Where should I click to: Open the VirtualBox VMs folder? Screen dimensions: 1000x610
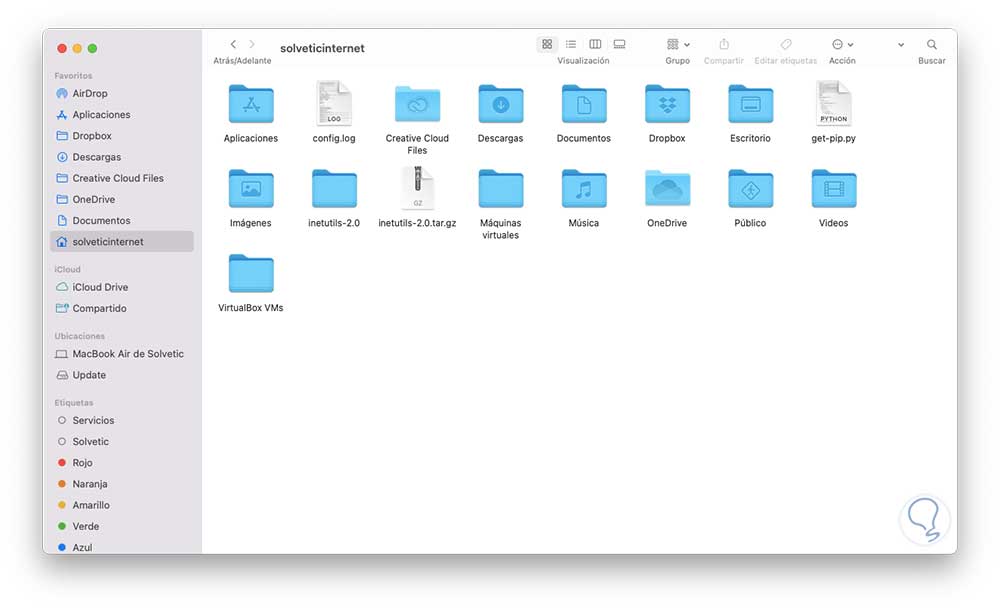point(251,274)
